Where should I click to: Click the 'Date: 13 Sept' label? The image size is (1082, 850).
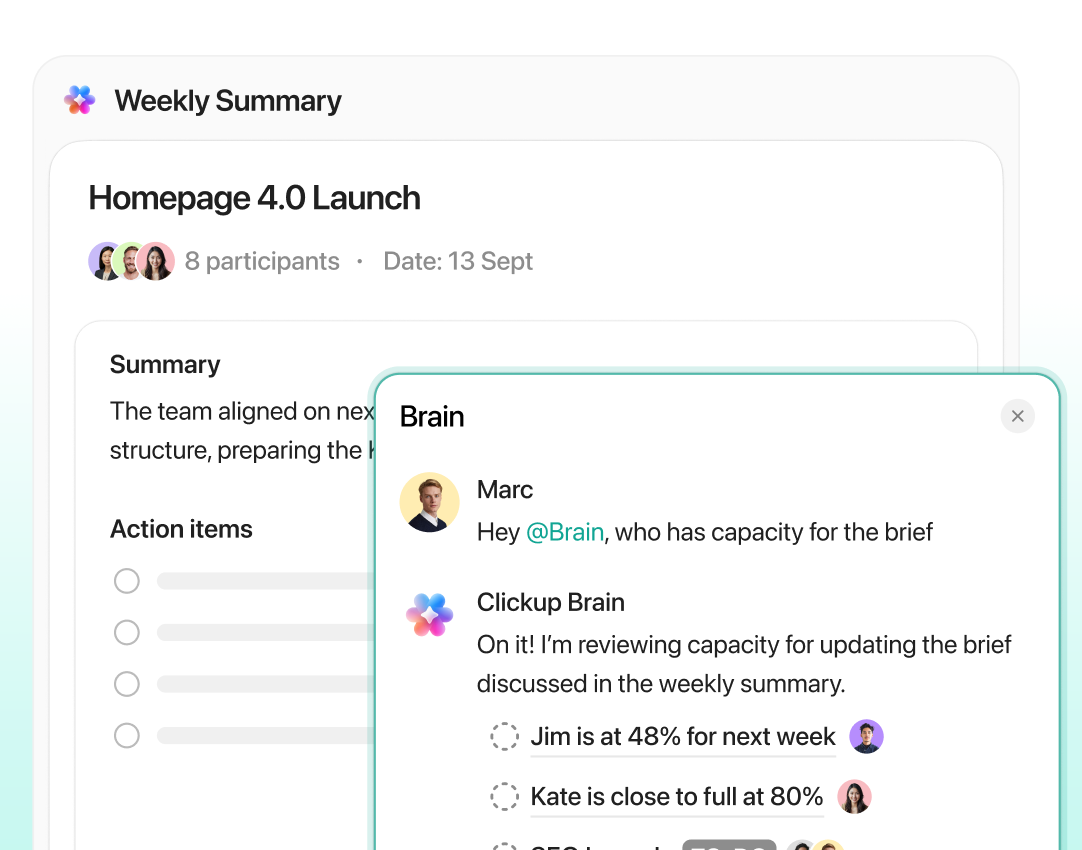(458, 260)
